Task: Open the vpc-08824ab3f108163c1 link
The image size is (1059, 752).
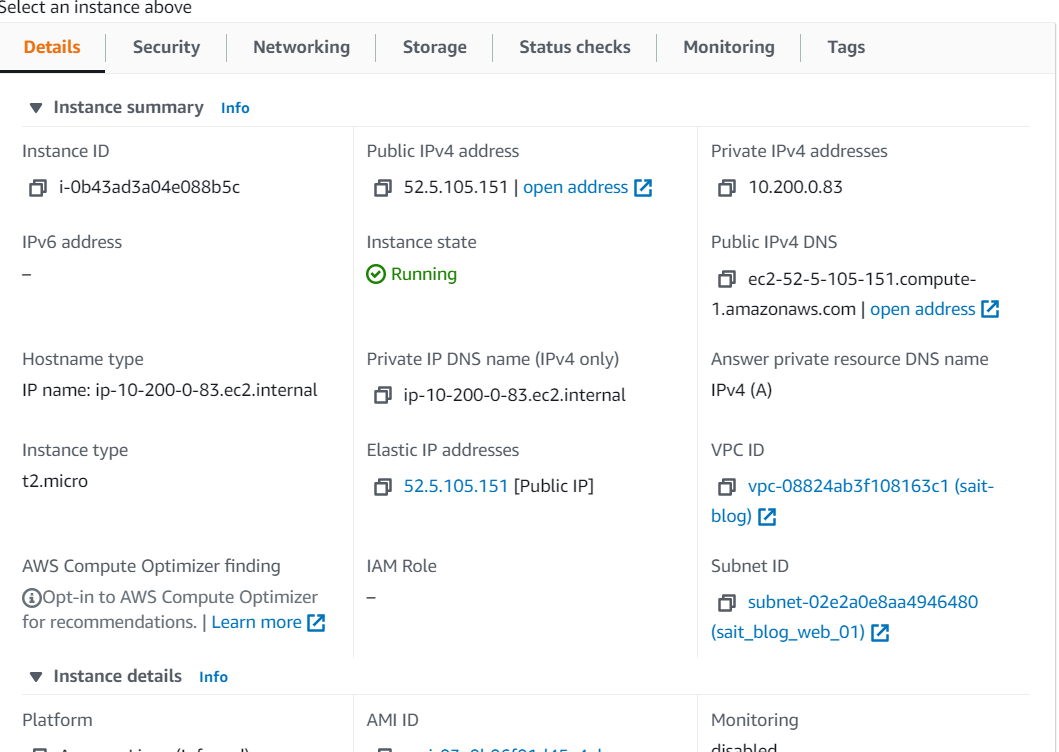Action: [x=852, y=501]
